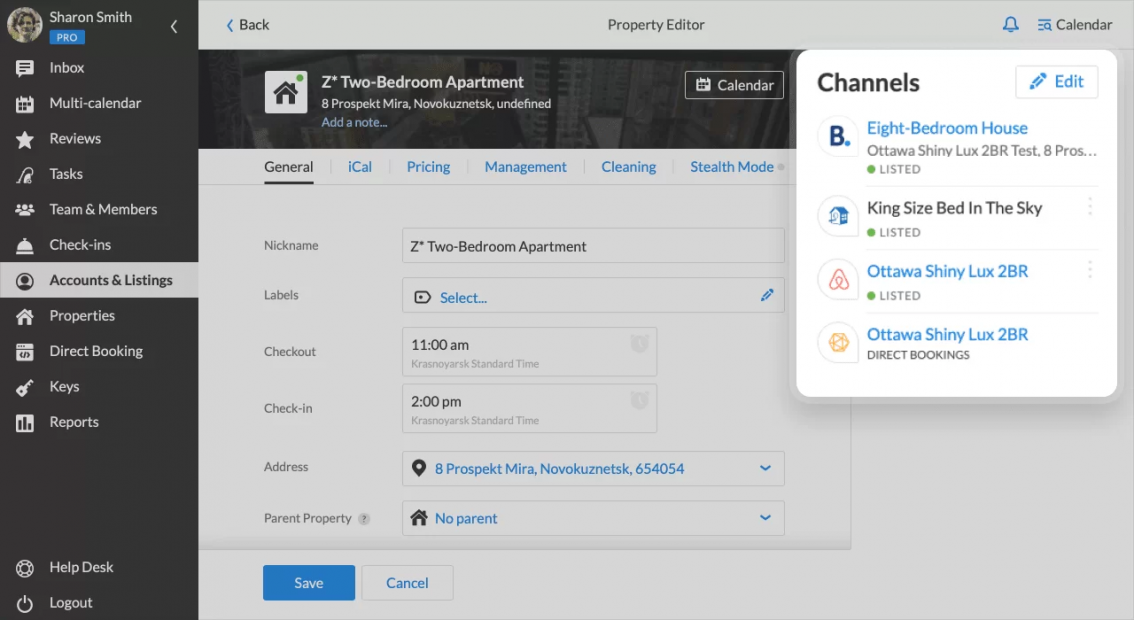
Task: Click the Edit button in Channels panel
Action: pos(1056,82)
